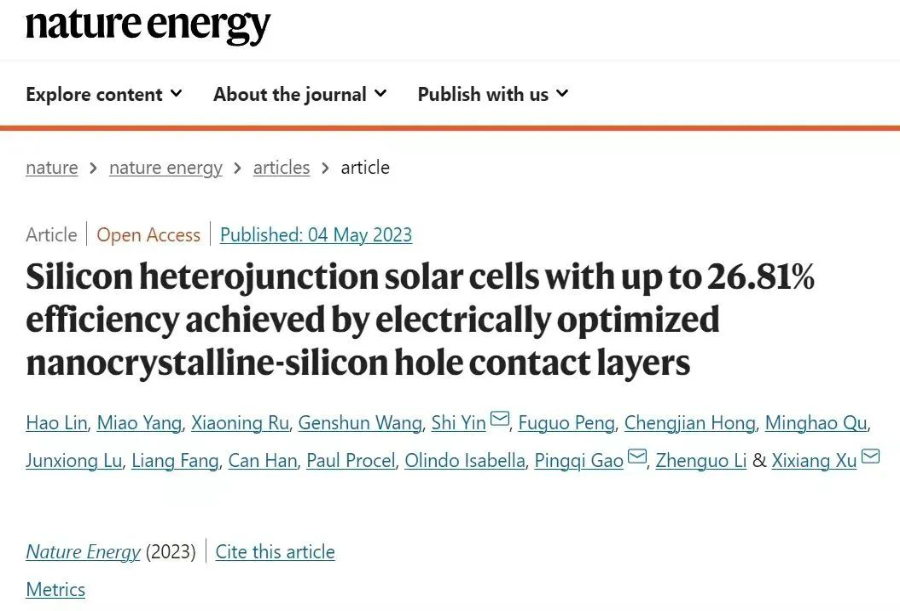The height and width of the screenshot is (611, 900).
Task: Select author Olindo Isabella
Action: pyautogui.click(x=464, y=461)
